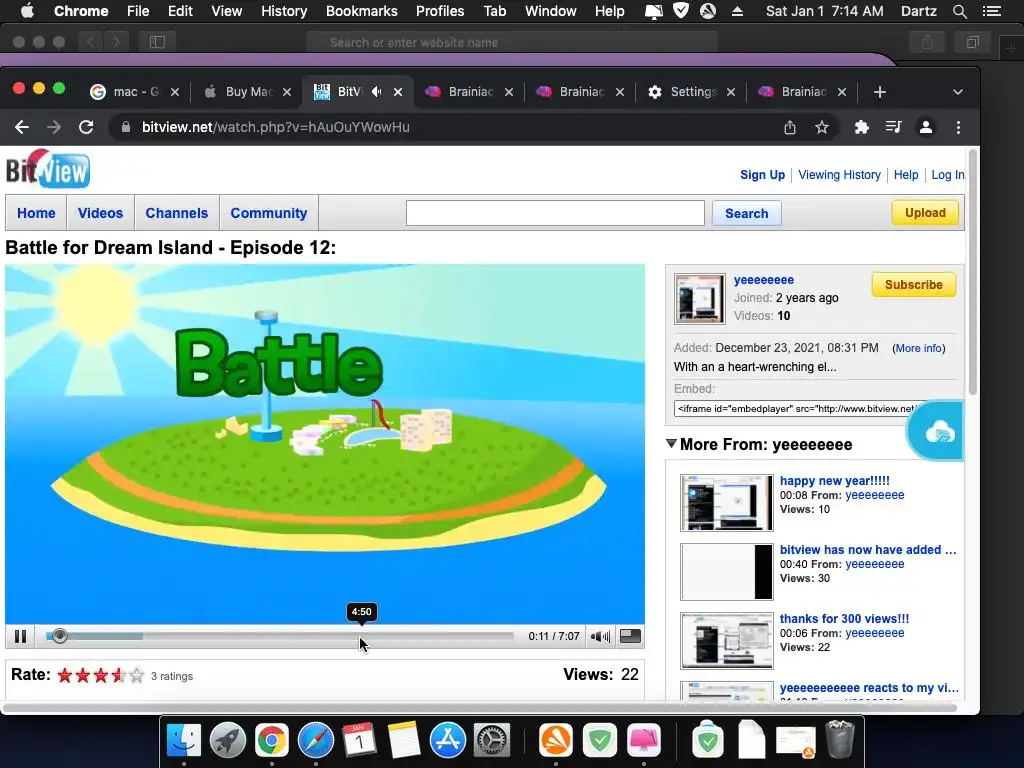Open the yeeeeeeee channel name link
The image size is (1024, 768).
tap(763, 280)
